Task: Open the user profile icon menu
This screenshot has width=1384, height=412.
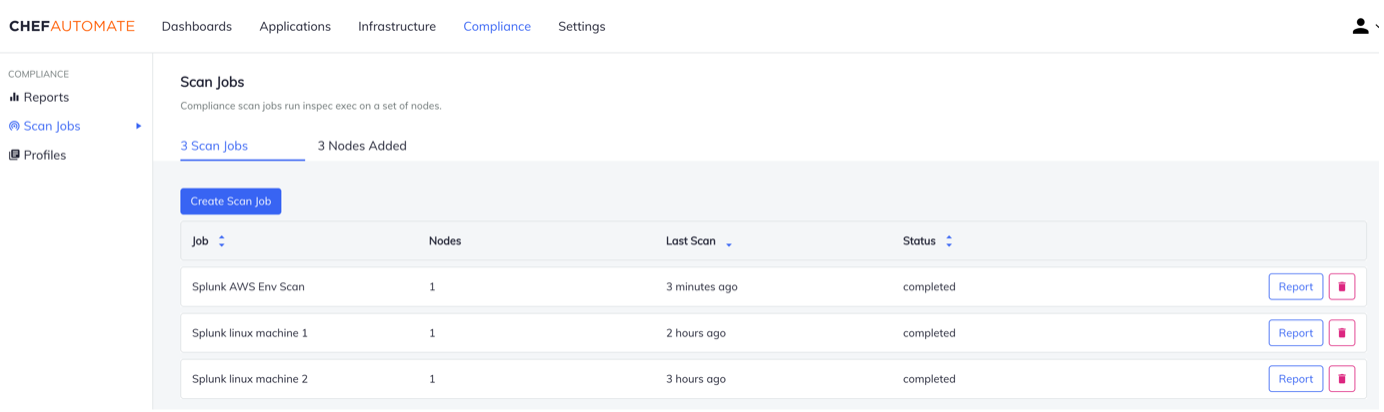Action: [1360, 26]
